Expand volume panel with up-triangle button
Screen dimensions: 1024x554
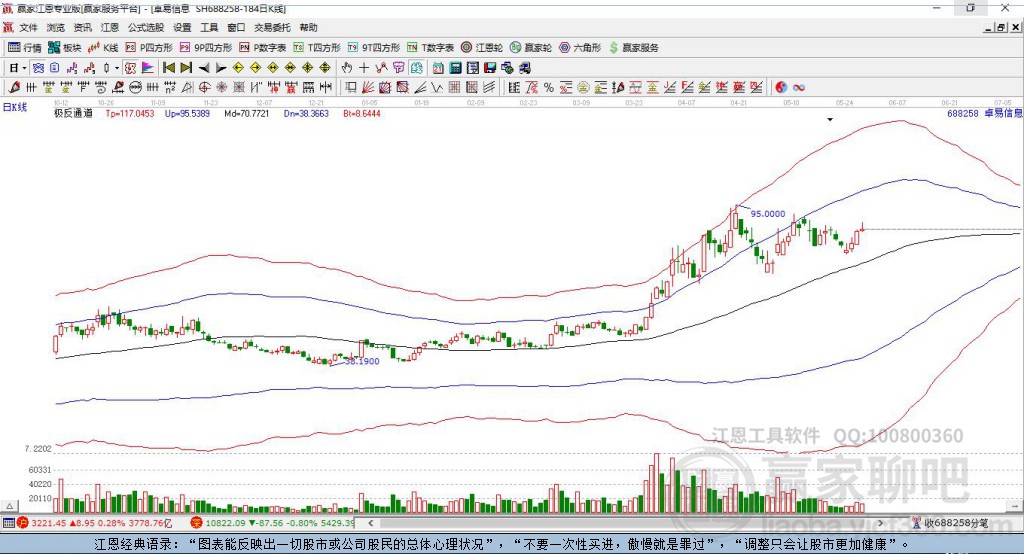tap(10, 506)
